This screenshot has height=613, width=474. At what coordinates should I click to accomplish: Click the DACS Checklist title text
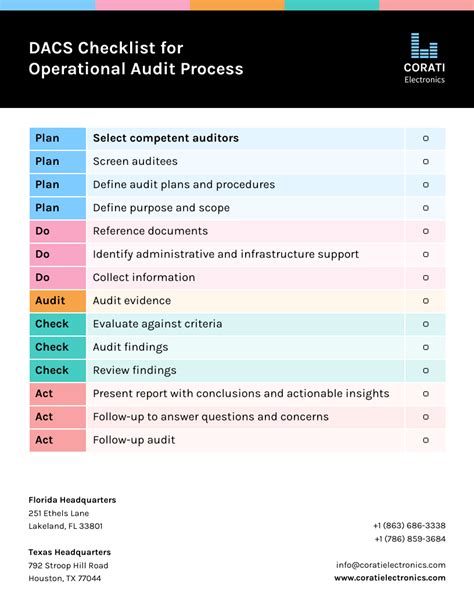pyautogui.click(x=136, y=58)
